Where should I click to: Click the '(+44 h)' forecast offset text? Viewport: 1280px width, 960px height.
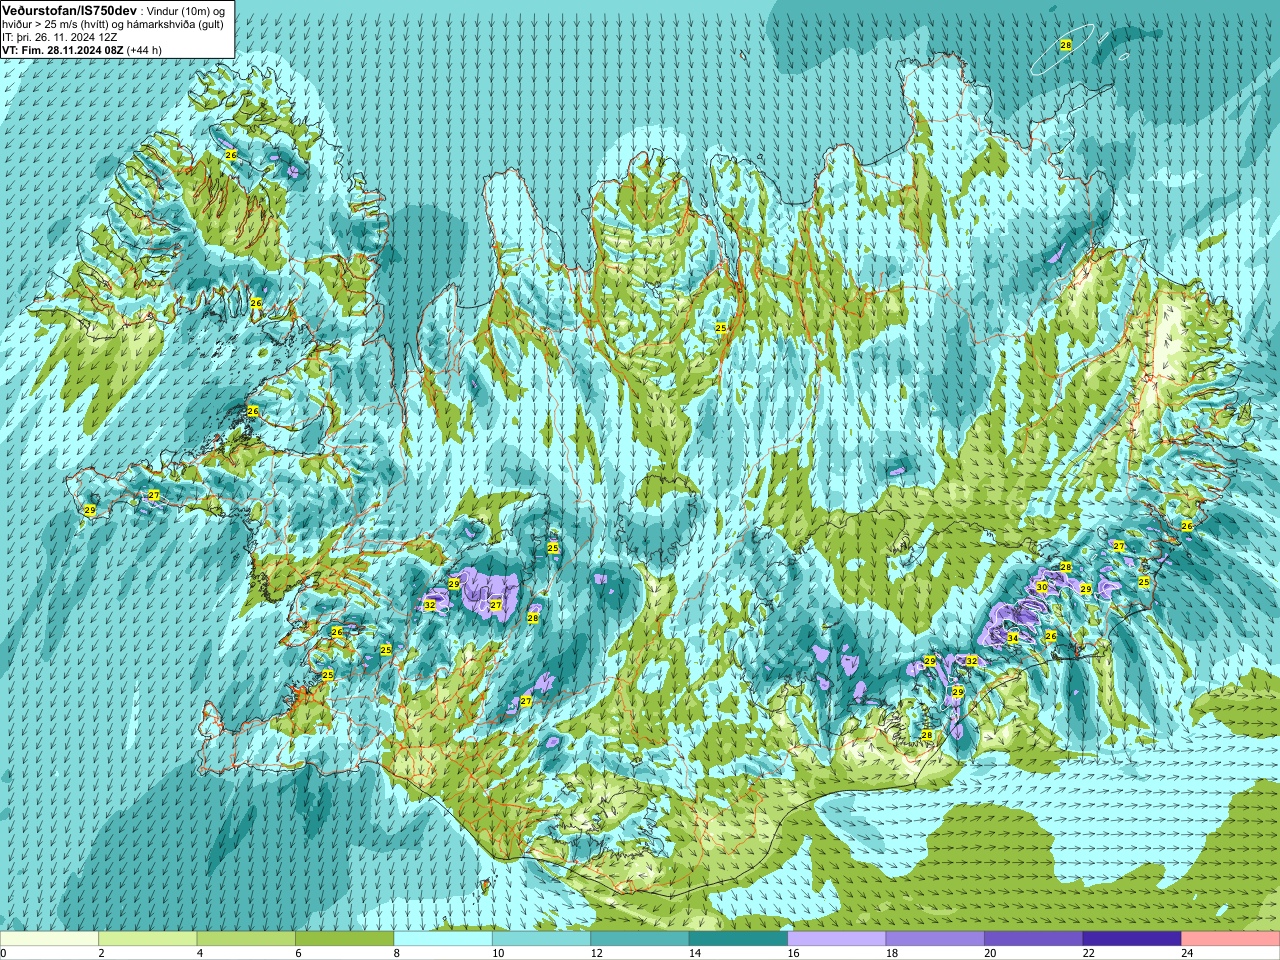point(144,49)
